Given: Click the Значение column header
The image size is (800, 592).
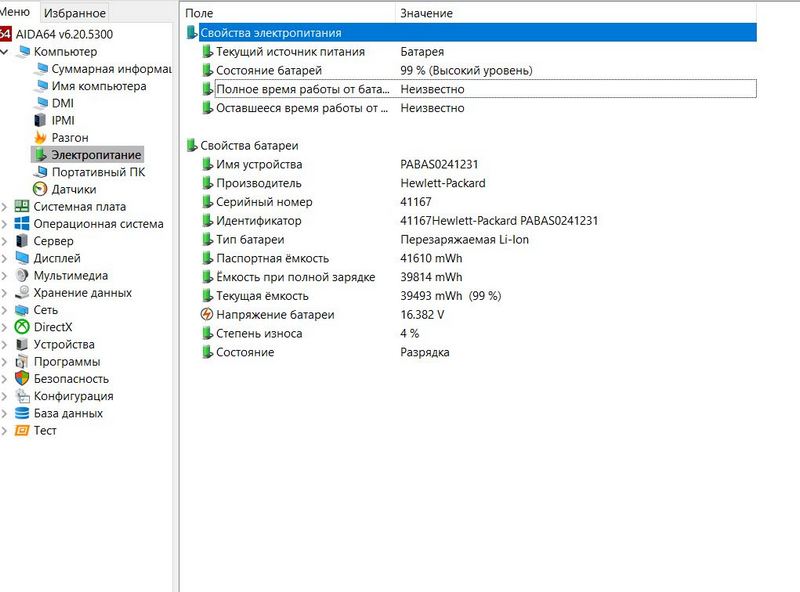Looking at the screenshot, I should [426, 13].
